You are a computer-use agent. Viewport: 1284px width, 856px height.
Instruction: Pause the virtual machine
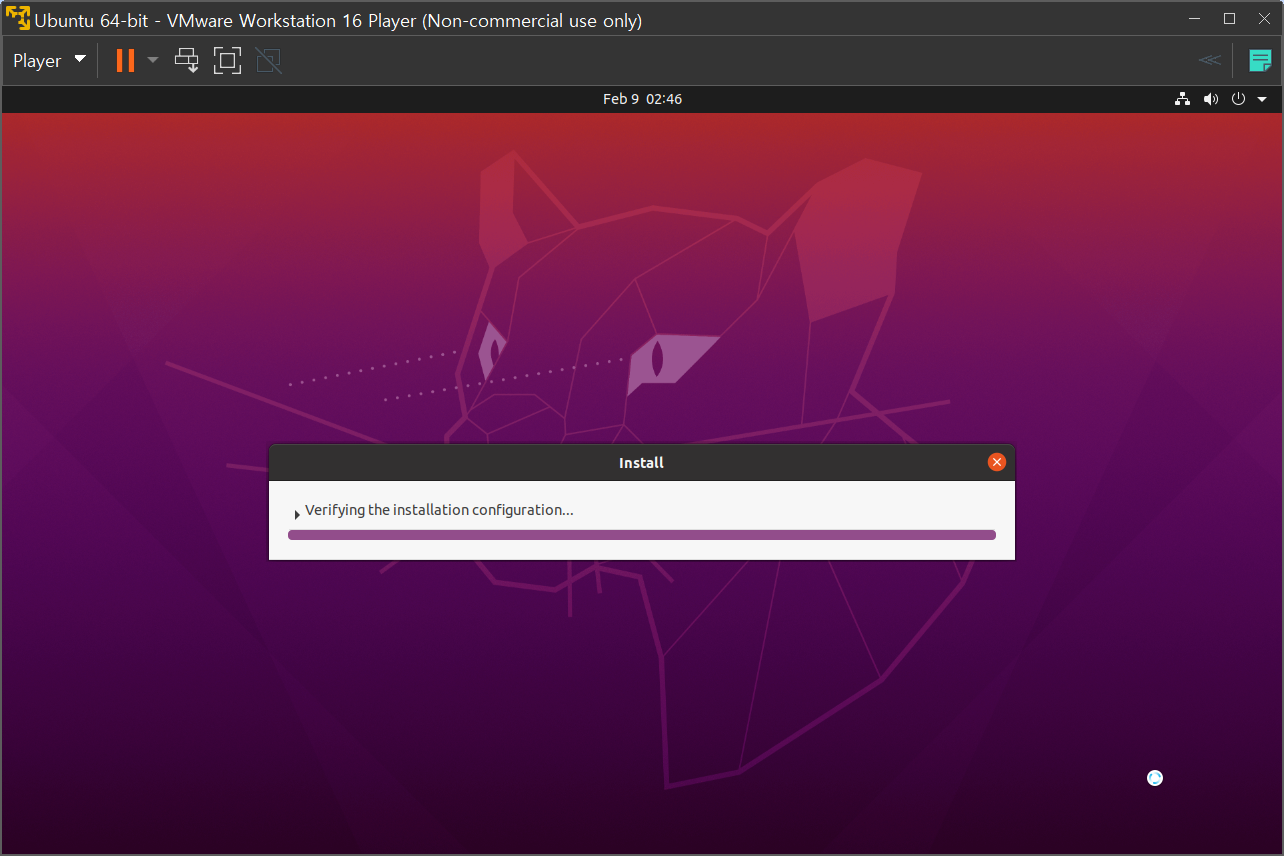click(x=125, y=61)
